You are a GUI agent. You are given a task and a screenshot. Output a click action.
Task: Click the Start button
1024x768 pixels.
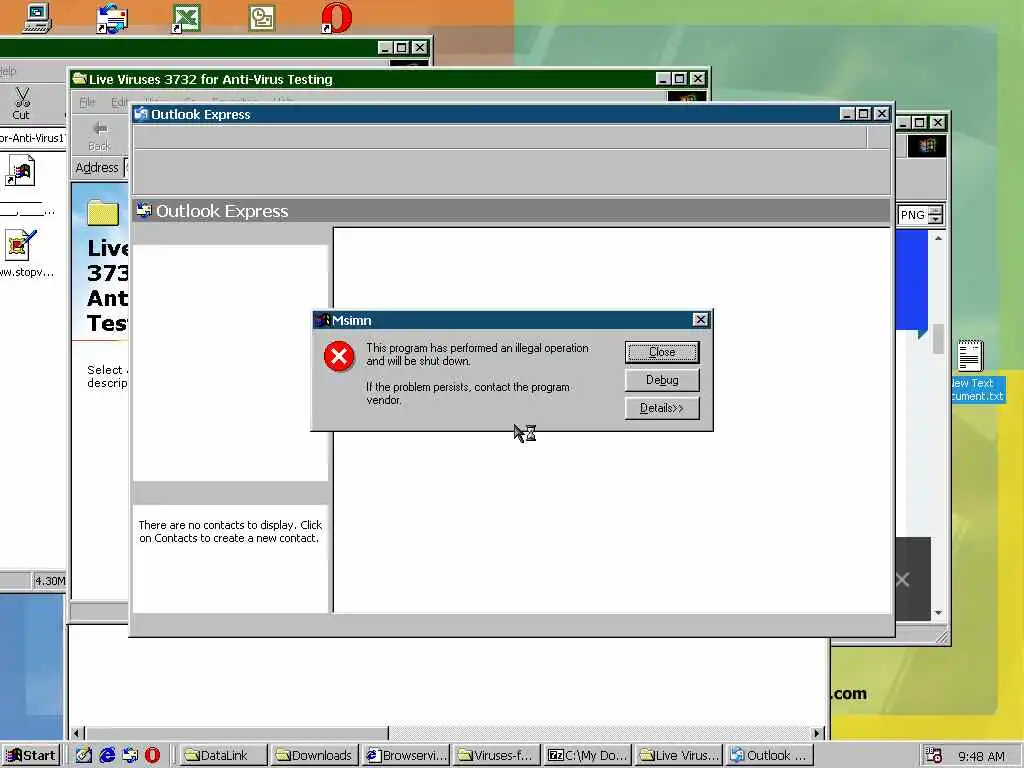(31, 756)
